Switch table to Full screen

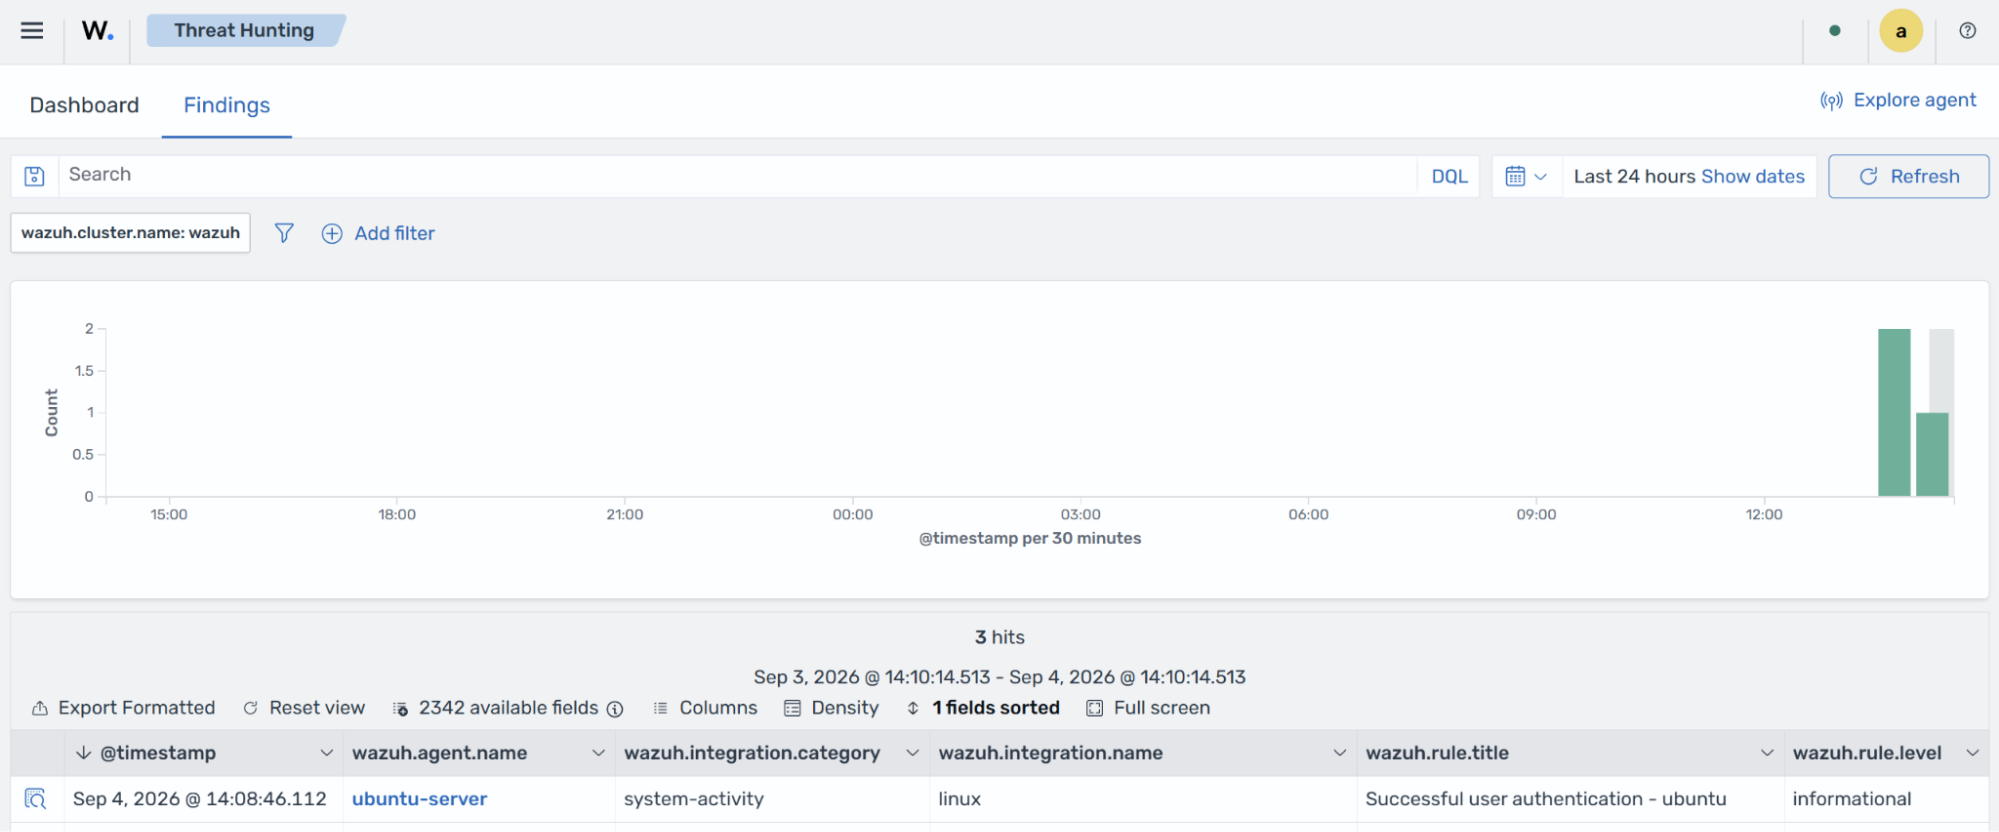(x=1148, y=708)
